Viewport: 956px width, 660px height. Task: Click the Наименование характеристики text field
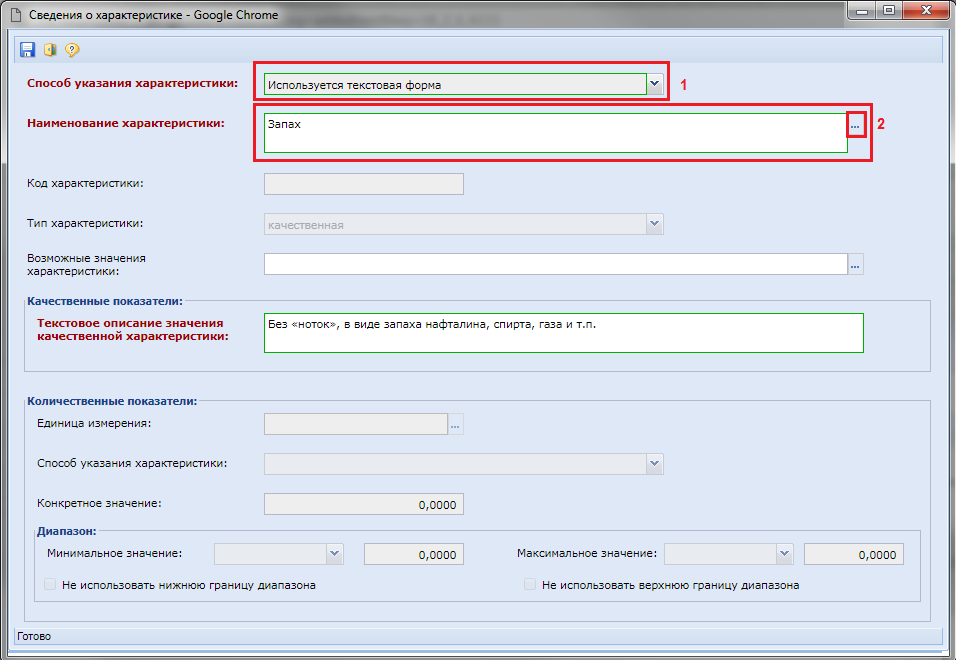[x=555, y=132]
